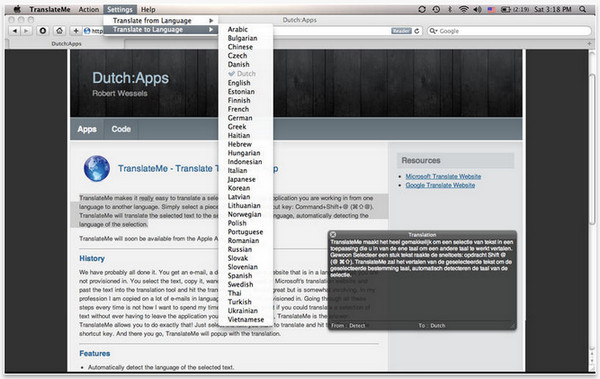Select Russian as target language
Viewport: 600px width, 379px height.
click(x=245, y=249)
